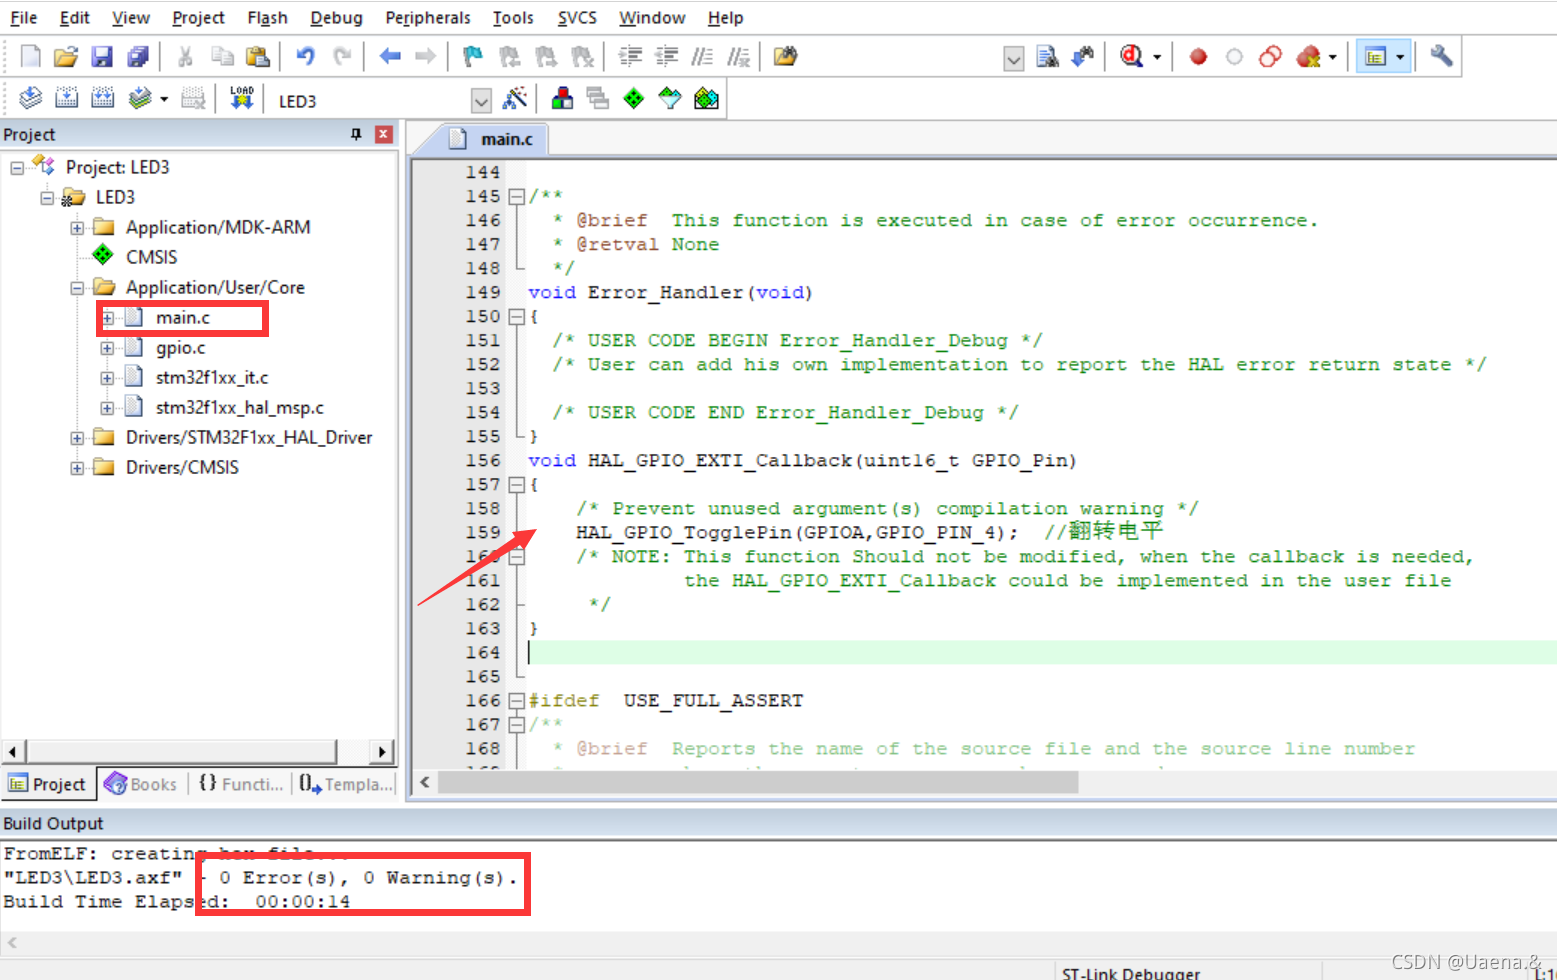Toggle fold at line 166 #ifdef

pyautogui.click(x=516, y=701)
